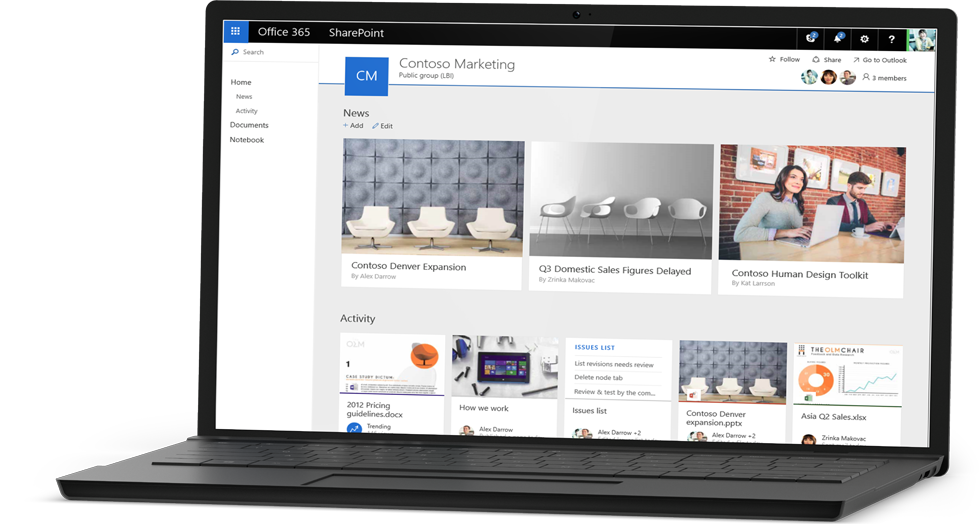The image size is (979, 524).
Task: Click the Office 365 title in header
Action: point(283,32)
